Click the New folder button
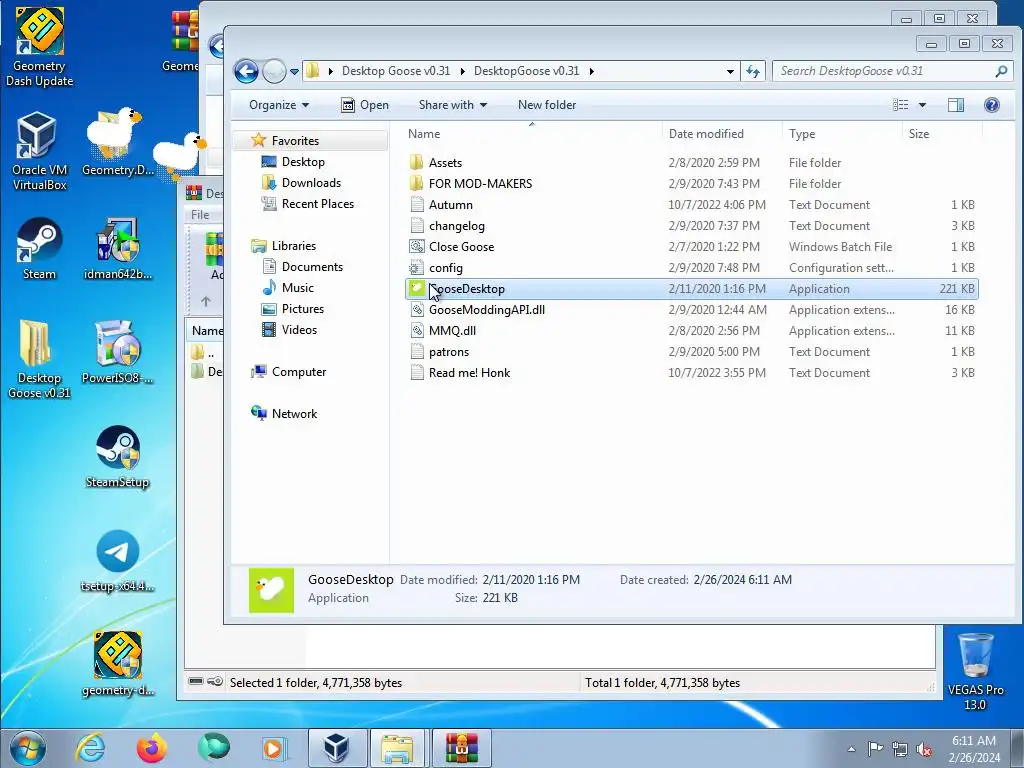Image resolution: width=1024 pixels, height=768 pixels. click(x=547, y=105)
